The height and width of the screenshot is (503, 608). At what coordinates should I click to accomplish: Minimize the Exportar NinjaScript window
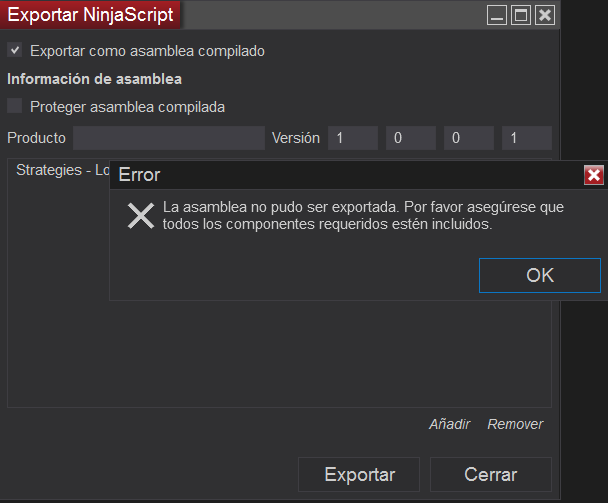coord(497,16)
